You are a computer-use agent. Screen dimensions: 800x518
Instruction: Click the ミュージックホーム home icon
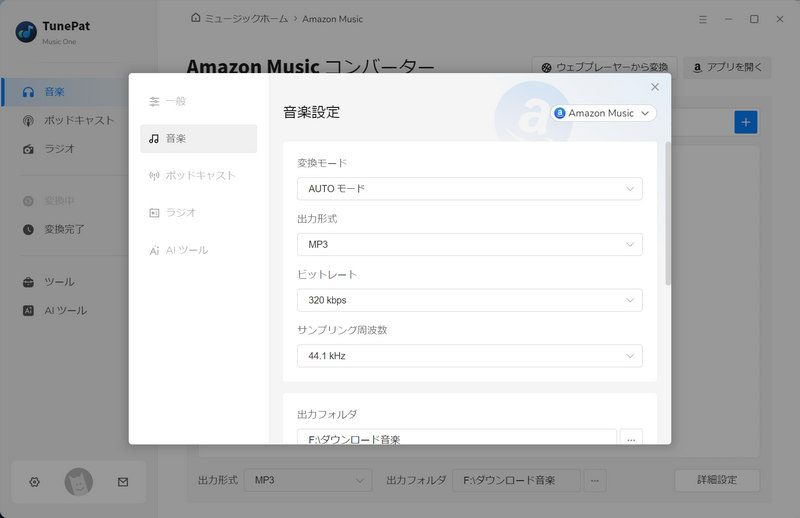tap(195, 18)
